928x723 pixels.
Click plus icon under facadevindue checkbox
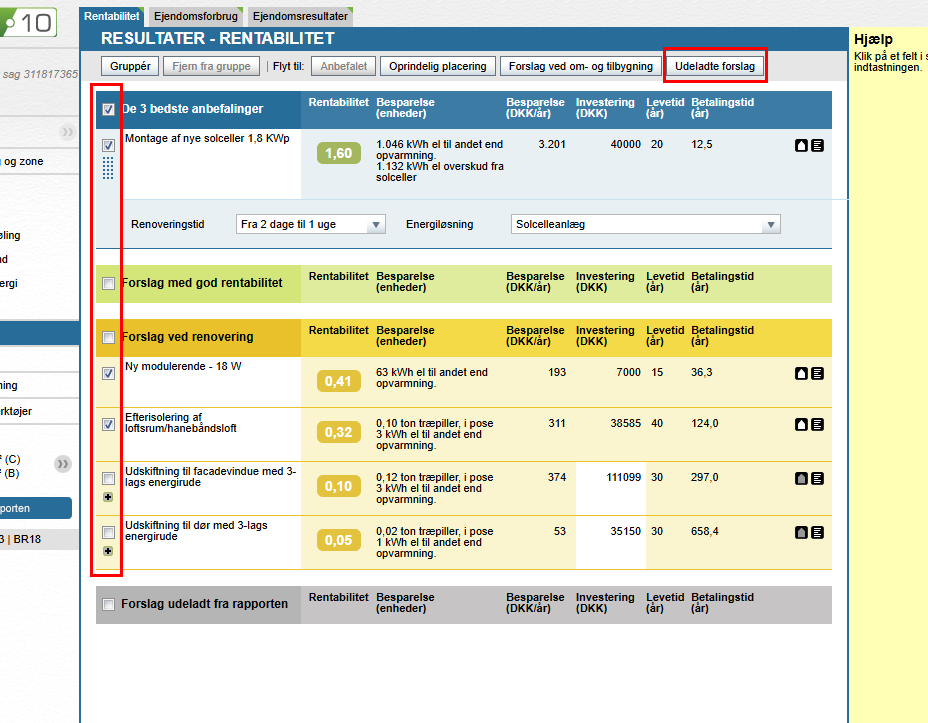[x=108, y=497]
